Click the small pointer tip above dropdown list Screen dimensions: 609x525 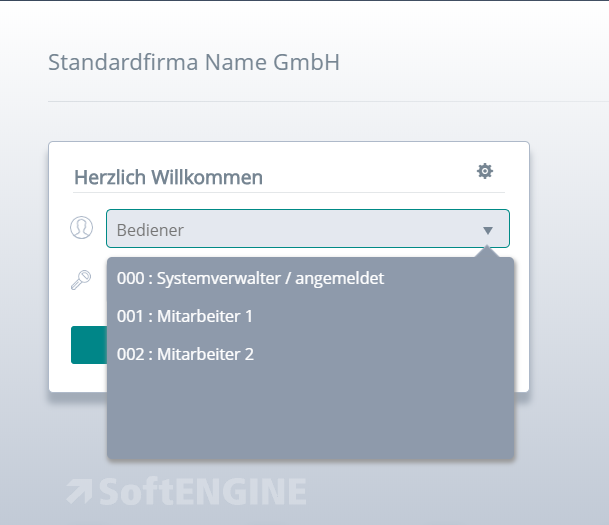pos(487,253)
